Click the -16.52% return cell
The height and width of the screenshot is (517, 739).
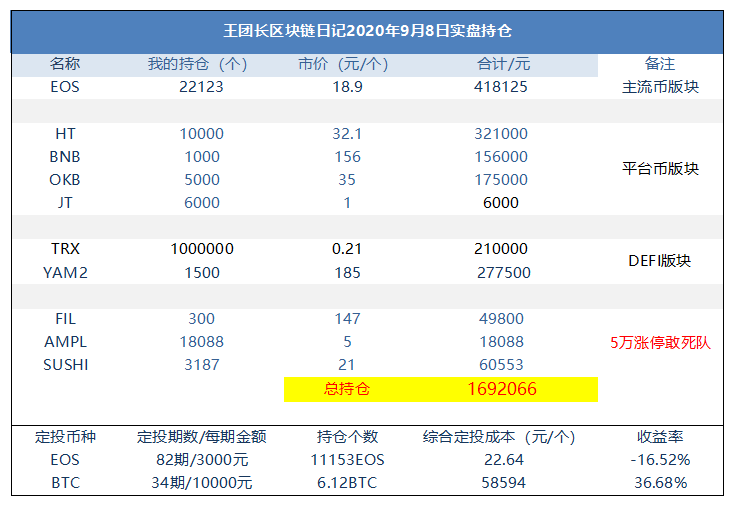(660, 460)
